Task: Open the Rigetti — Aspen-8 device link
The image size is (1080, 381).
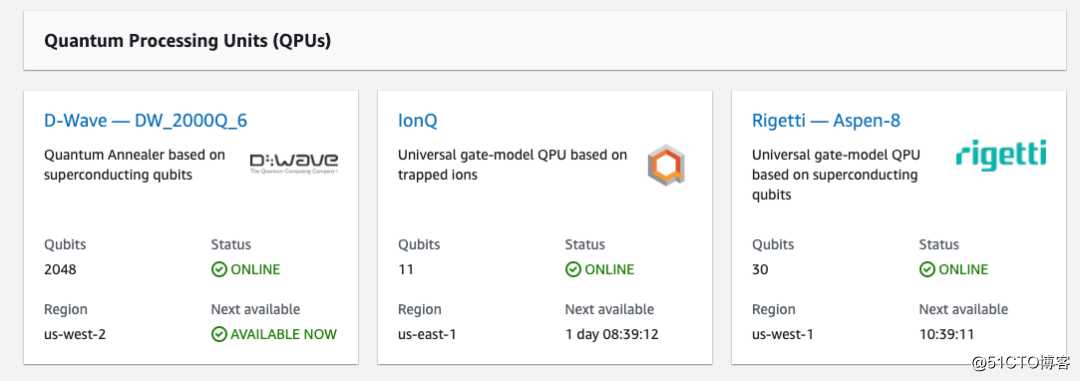Action: pyautogui.click(x=826, y=121)
